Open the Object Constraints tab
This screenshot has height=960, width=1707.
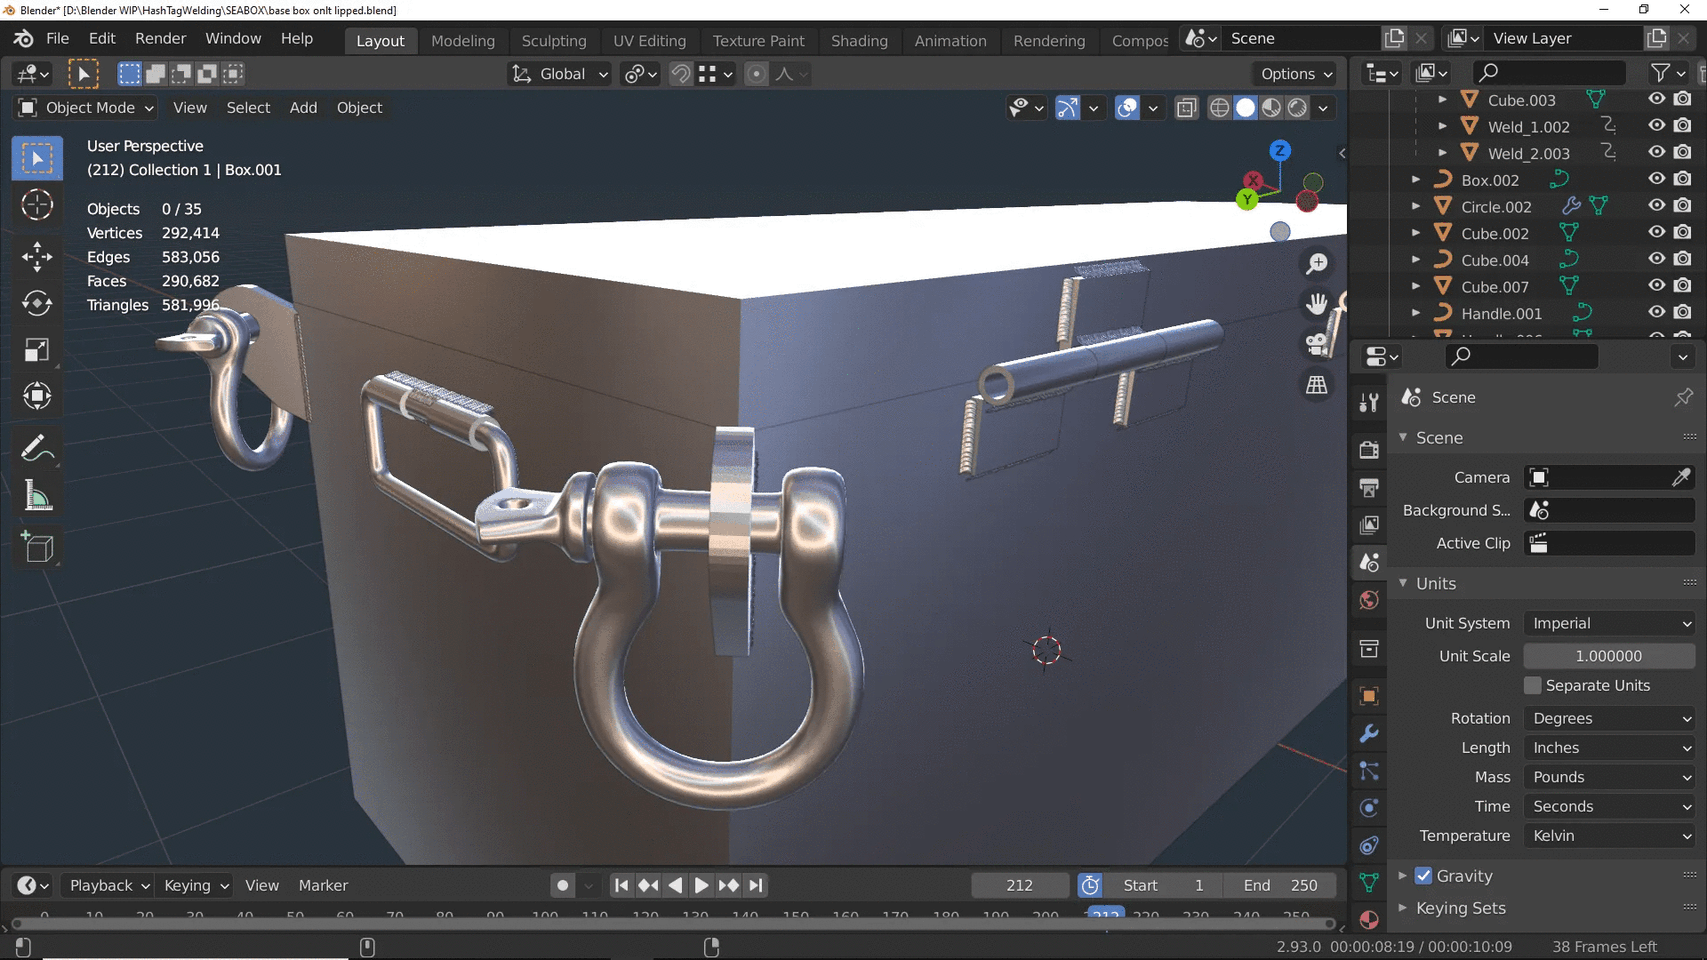(1369, 845)
